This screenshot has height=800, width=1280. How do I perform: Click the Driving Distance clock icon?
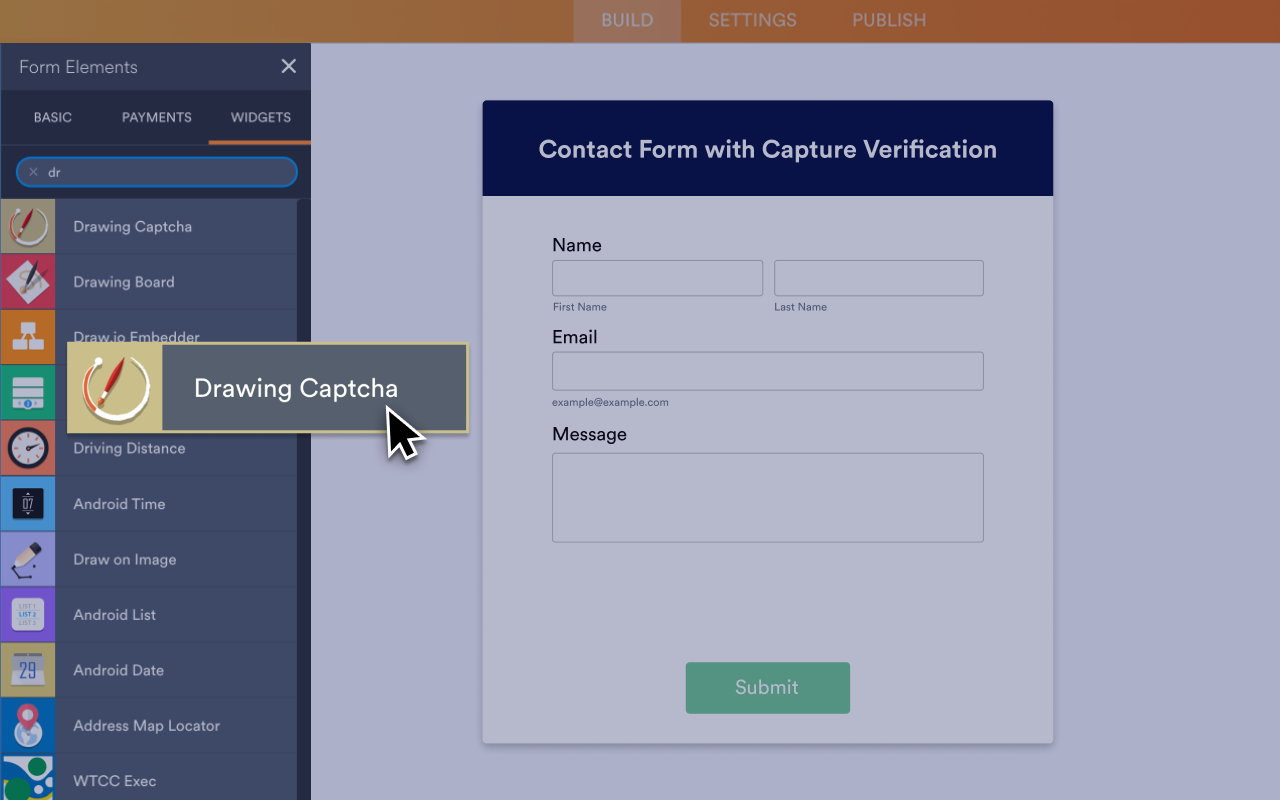coord(29,448)
